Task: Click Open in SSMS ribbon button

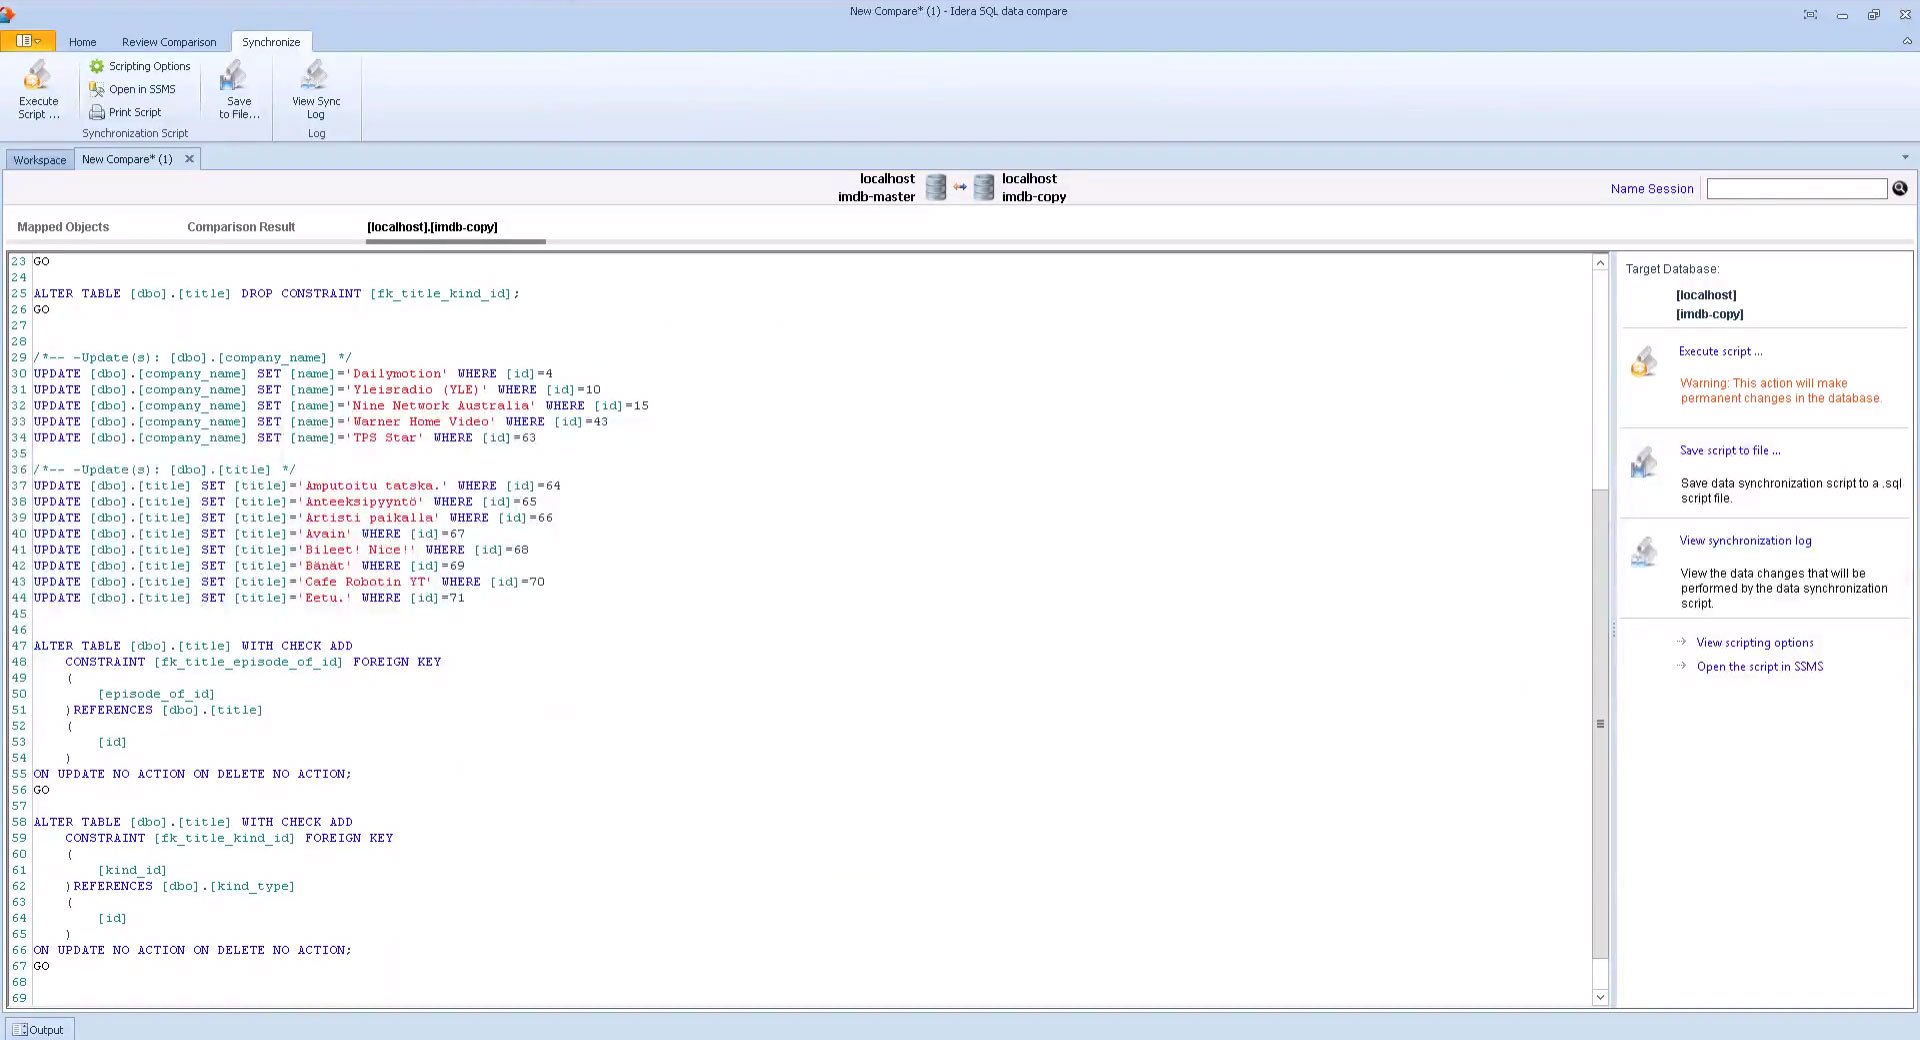Action: 132,89
